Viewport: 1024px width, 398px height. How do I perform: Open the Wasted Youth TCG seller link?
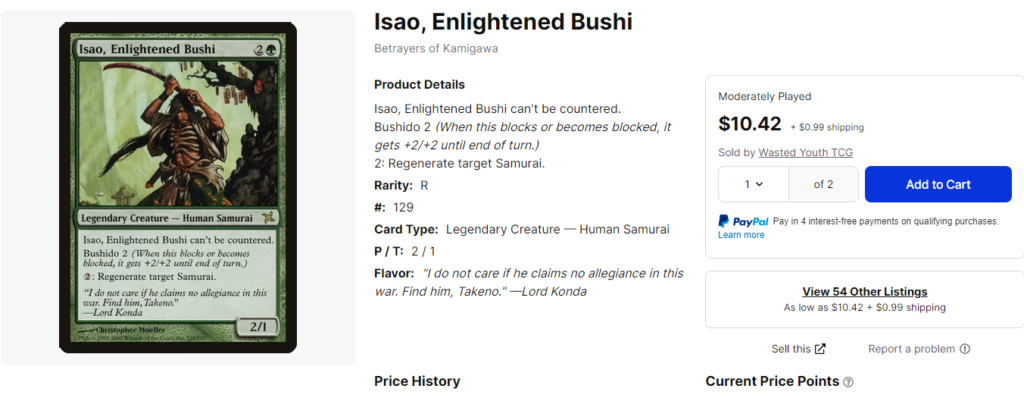[805, 153]
